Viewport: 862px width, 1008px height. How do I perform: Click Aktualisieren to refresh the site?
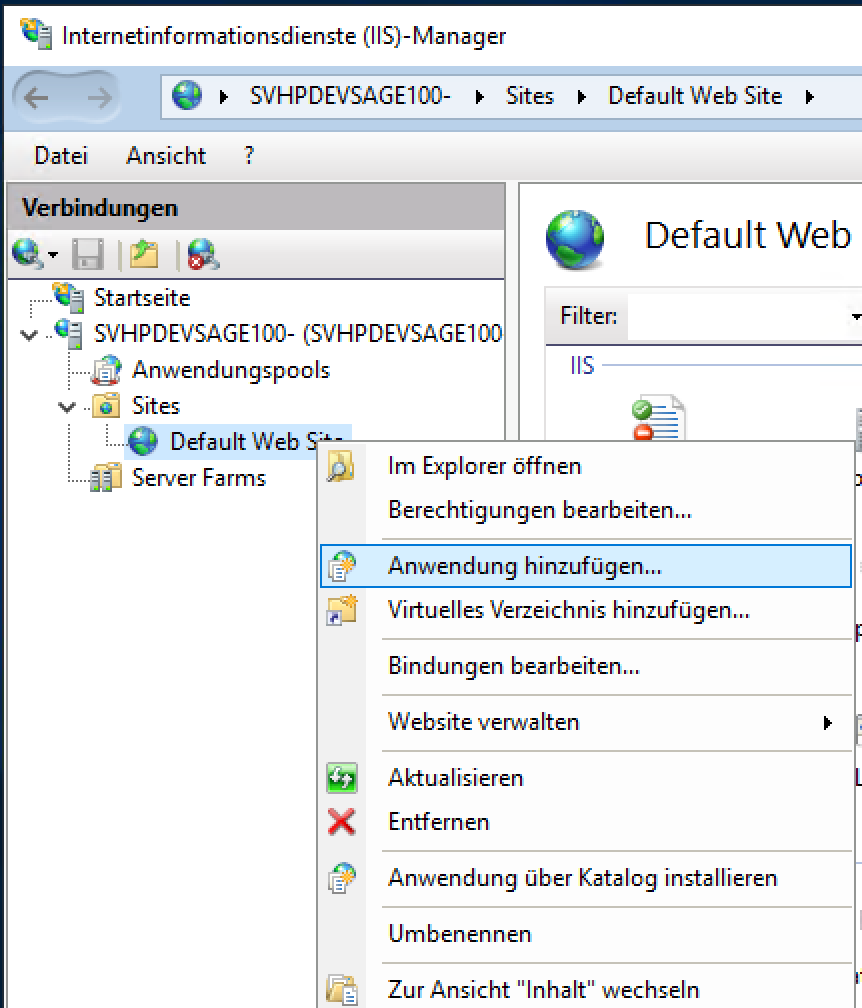pyautogui.click(x=455, y=778)
